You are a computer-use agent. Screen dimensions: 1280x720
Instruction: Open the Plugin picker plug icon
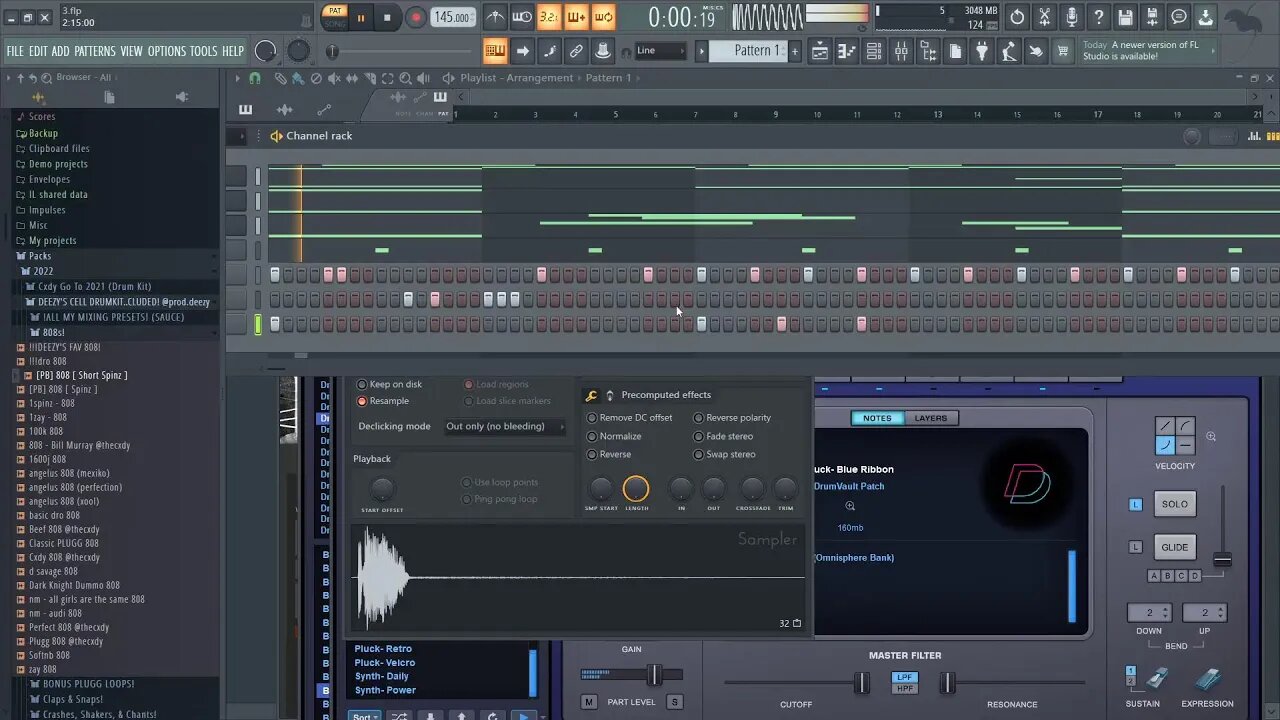[981, 51]
